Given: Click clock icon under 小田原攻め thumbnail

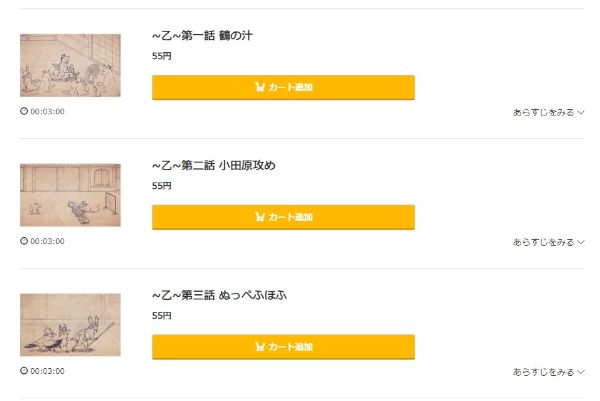Looking at the screenshot, I should [x=24, y=241].
